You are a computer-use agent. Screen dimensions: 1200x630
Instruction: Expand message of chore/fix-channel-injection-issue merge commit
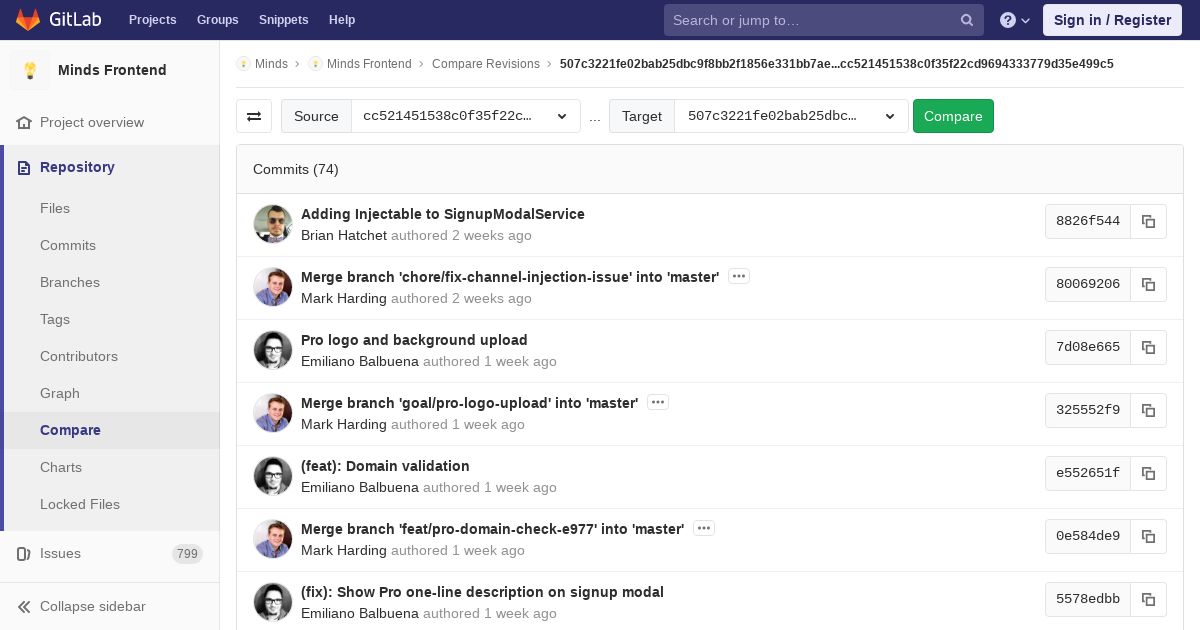[739, 277]
